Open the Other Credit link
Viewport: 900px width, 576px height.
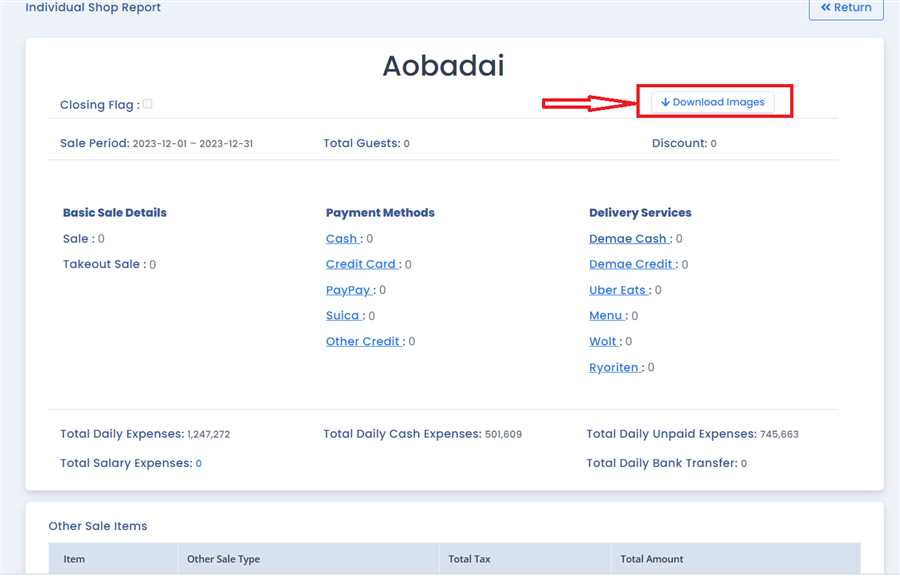click(x=364, y=342)
